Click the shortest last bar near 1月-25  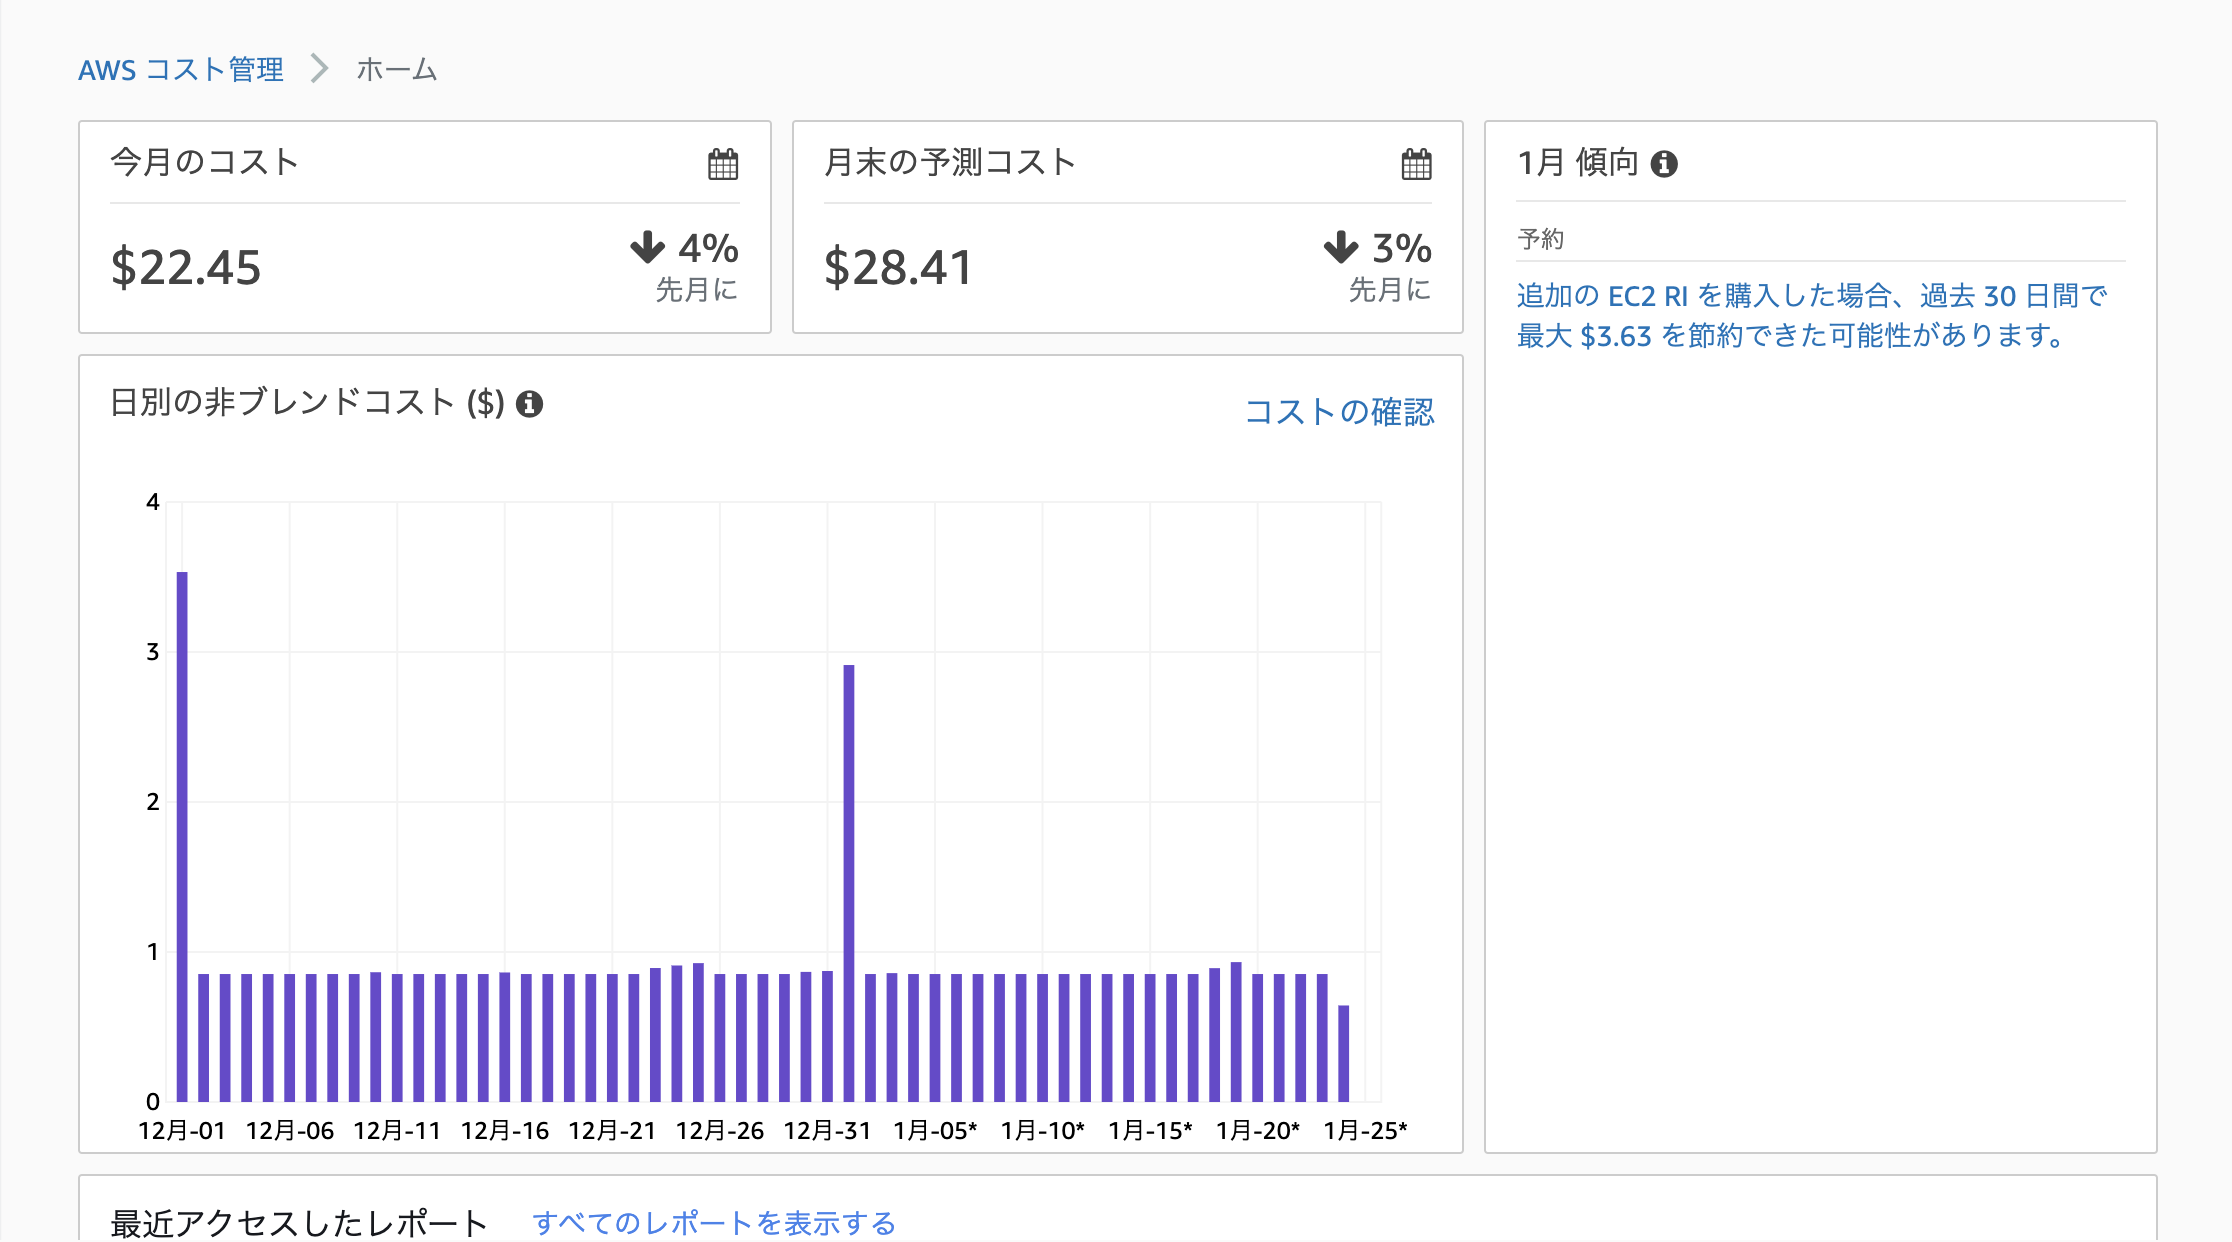pos(1344,1053)
